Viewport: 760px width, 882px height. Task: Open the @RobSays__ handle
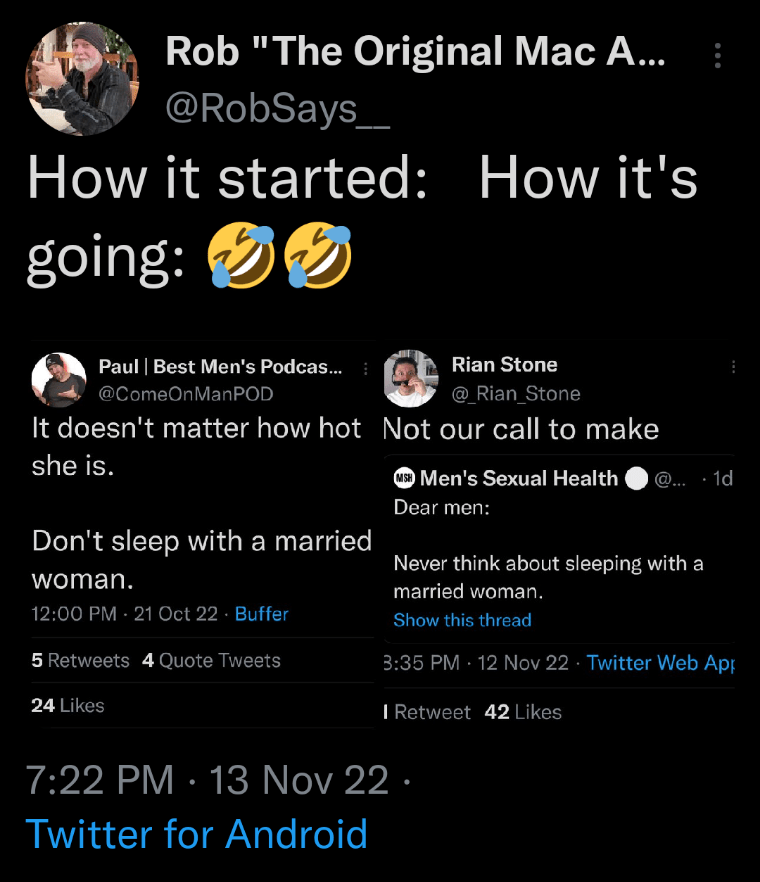(276, 108)
